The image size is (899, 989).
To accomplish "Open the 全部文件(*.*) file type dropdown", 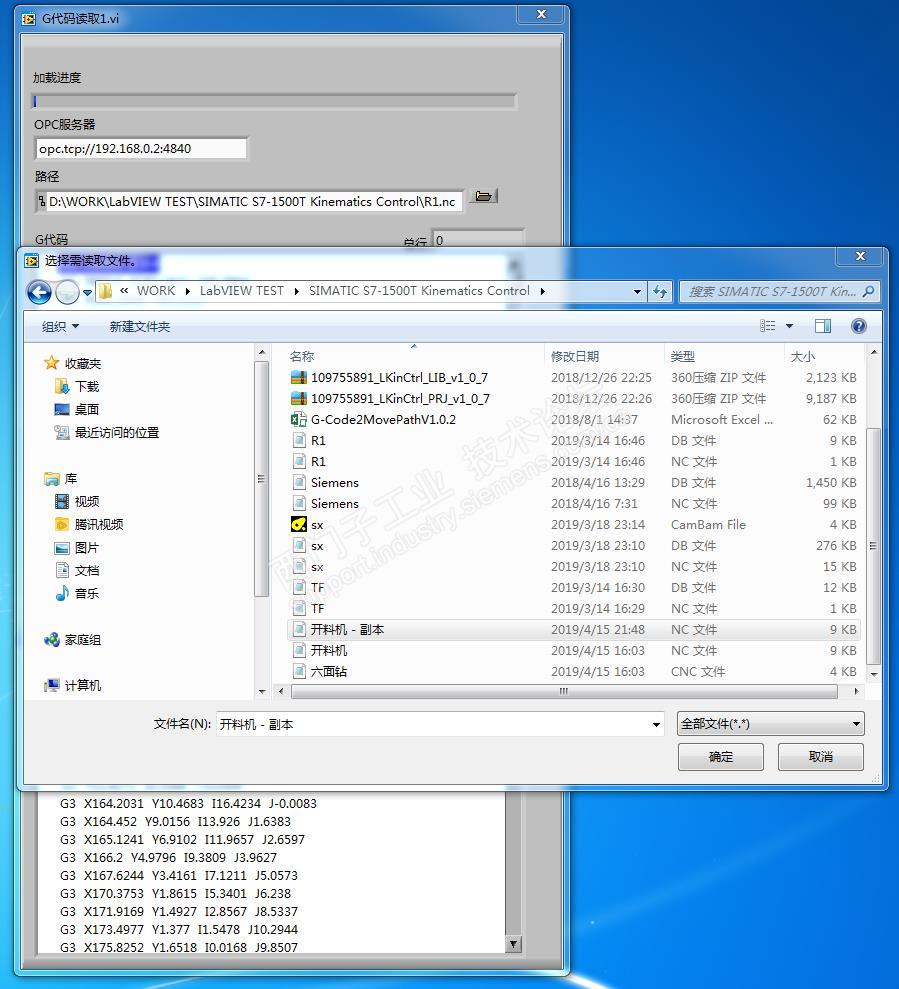I will pos(770,724).
